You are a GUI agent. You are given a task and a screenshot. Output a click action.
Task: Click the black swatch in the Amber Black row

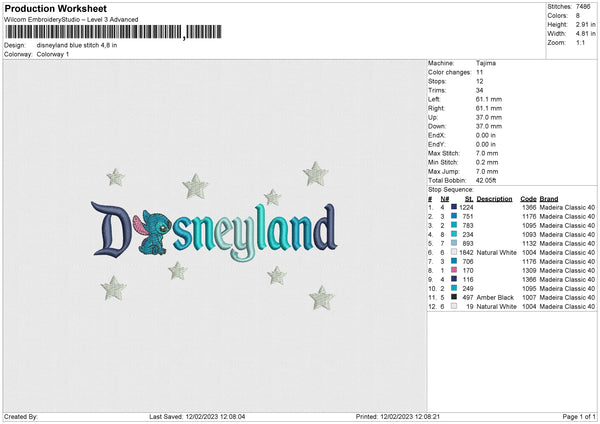click(454, 297)
